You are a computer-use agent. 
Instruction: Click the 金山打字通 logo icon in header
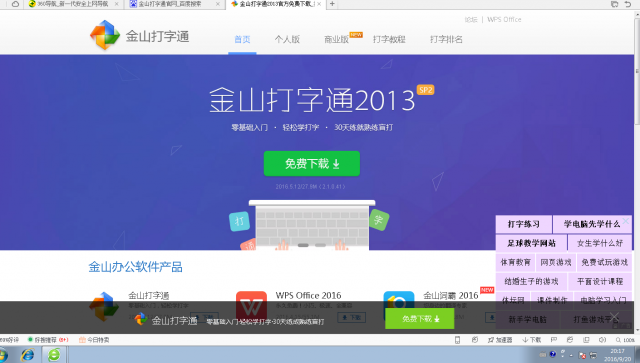coord(105,35)
